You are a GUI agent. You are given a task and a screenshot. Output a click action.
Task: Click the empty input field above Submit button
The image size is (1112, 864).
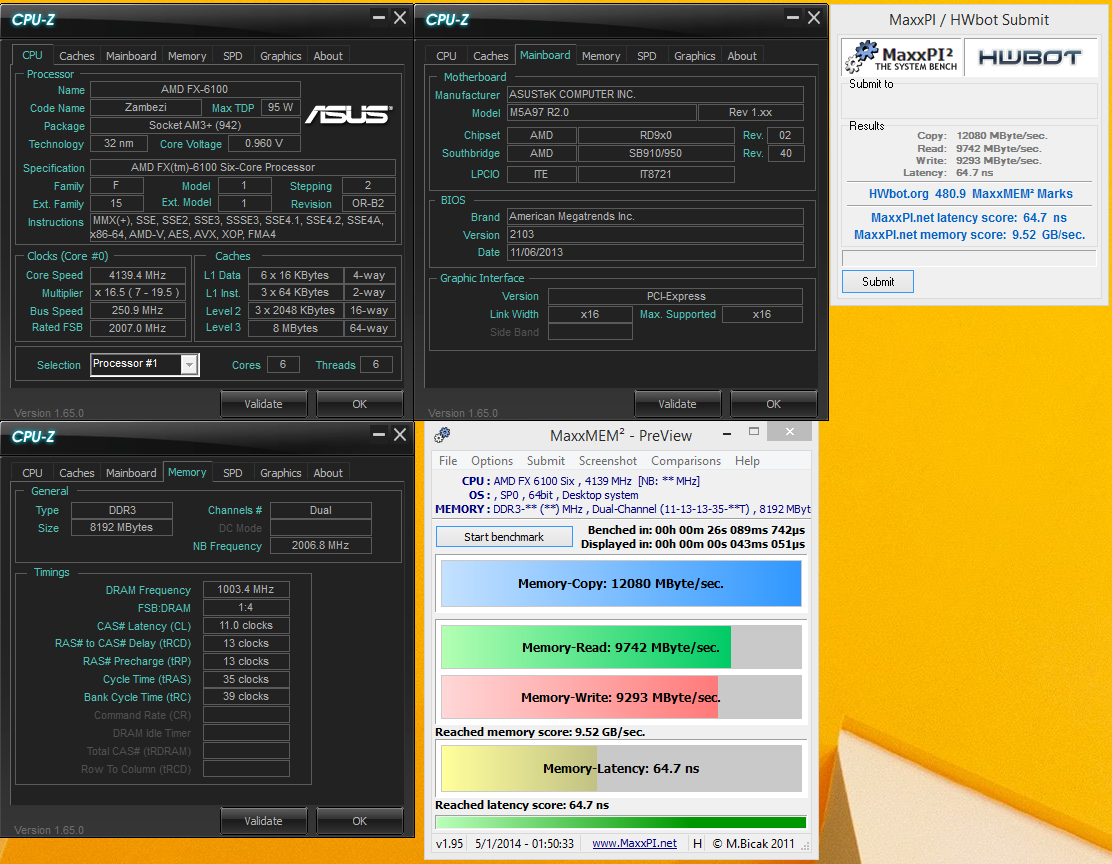coord(969,257)
